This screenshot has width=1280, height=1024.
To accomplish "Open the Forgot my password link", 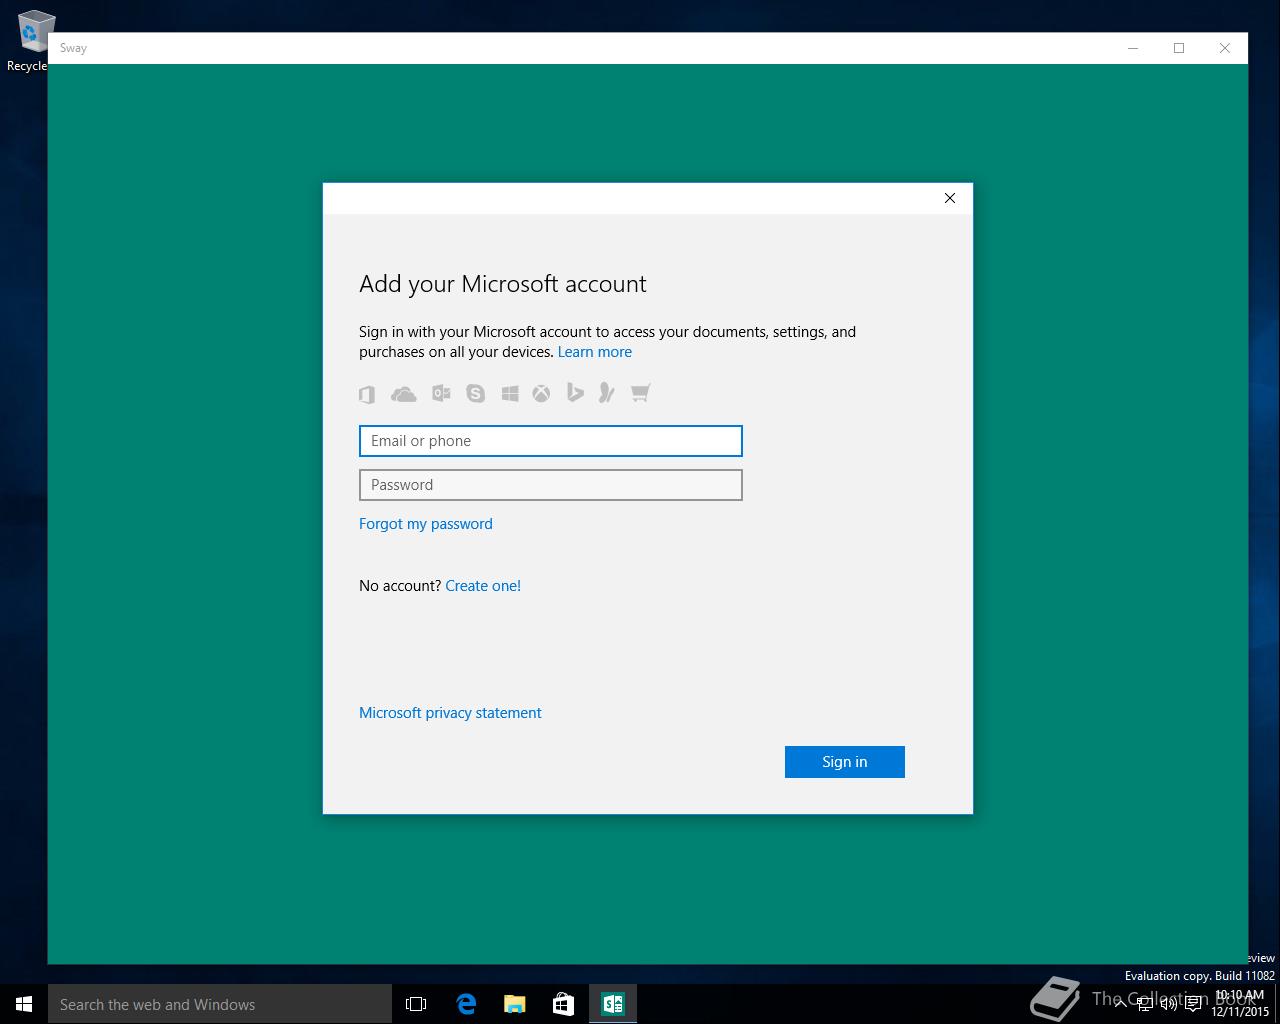I will pyautogui.click(x=426, y=524).
